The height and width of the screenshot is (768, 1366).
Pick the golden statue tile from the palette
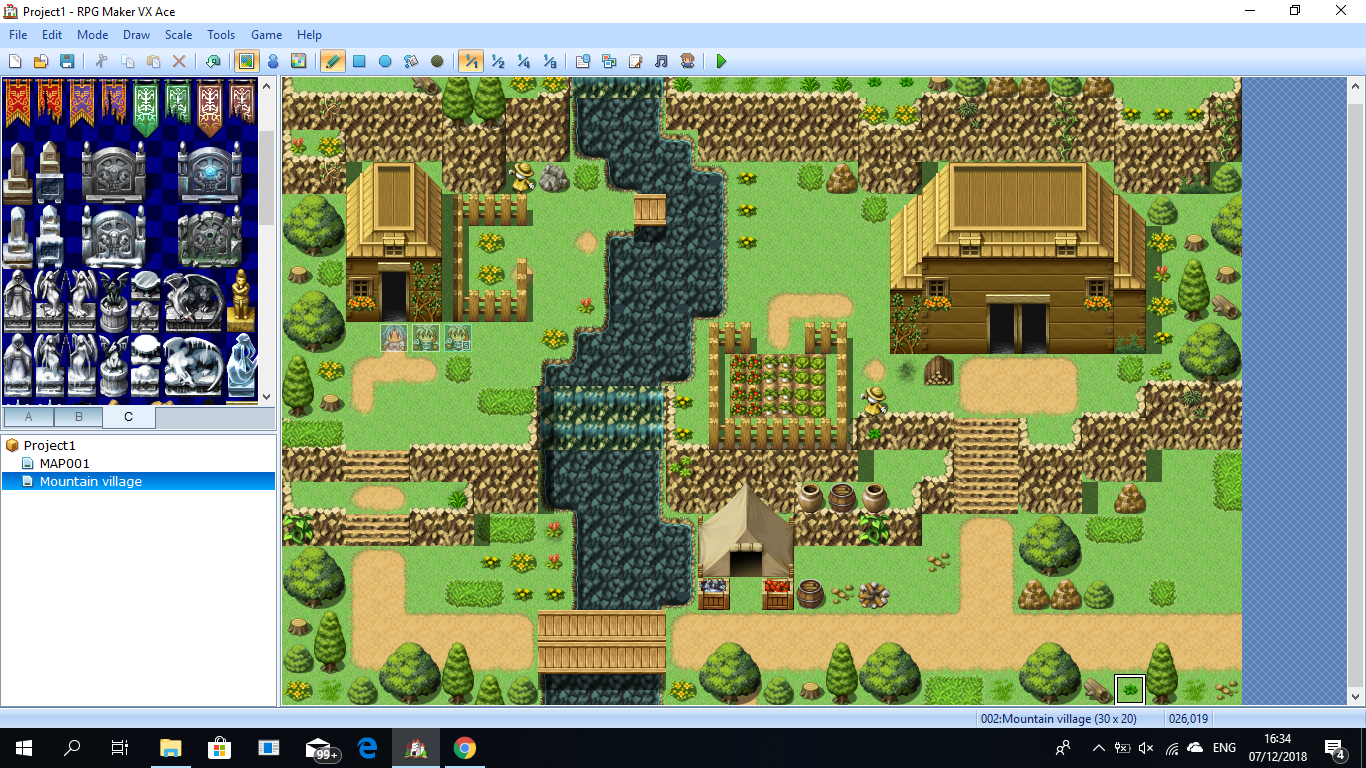point(241,299)
